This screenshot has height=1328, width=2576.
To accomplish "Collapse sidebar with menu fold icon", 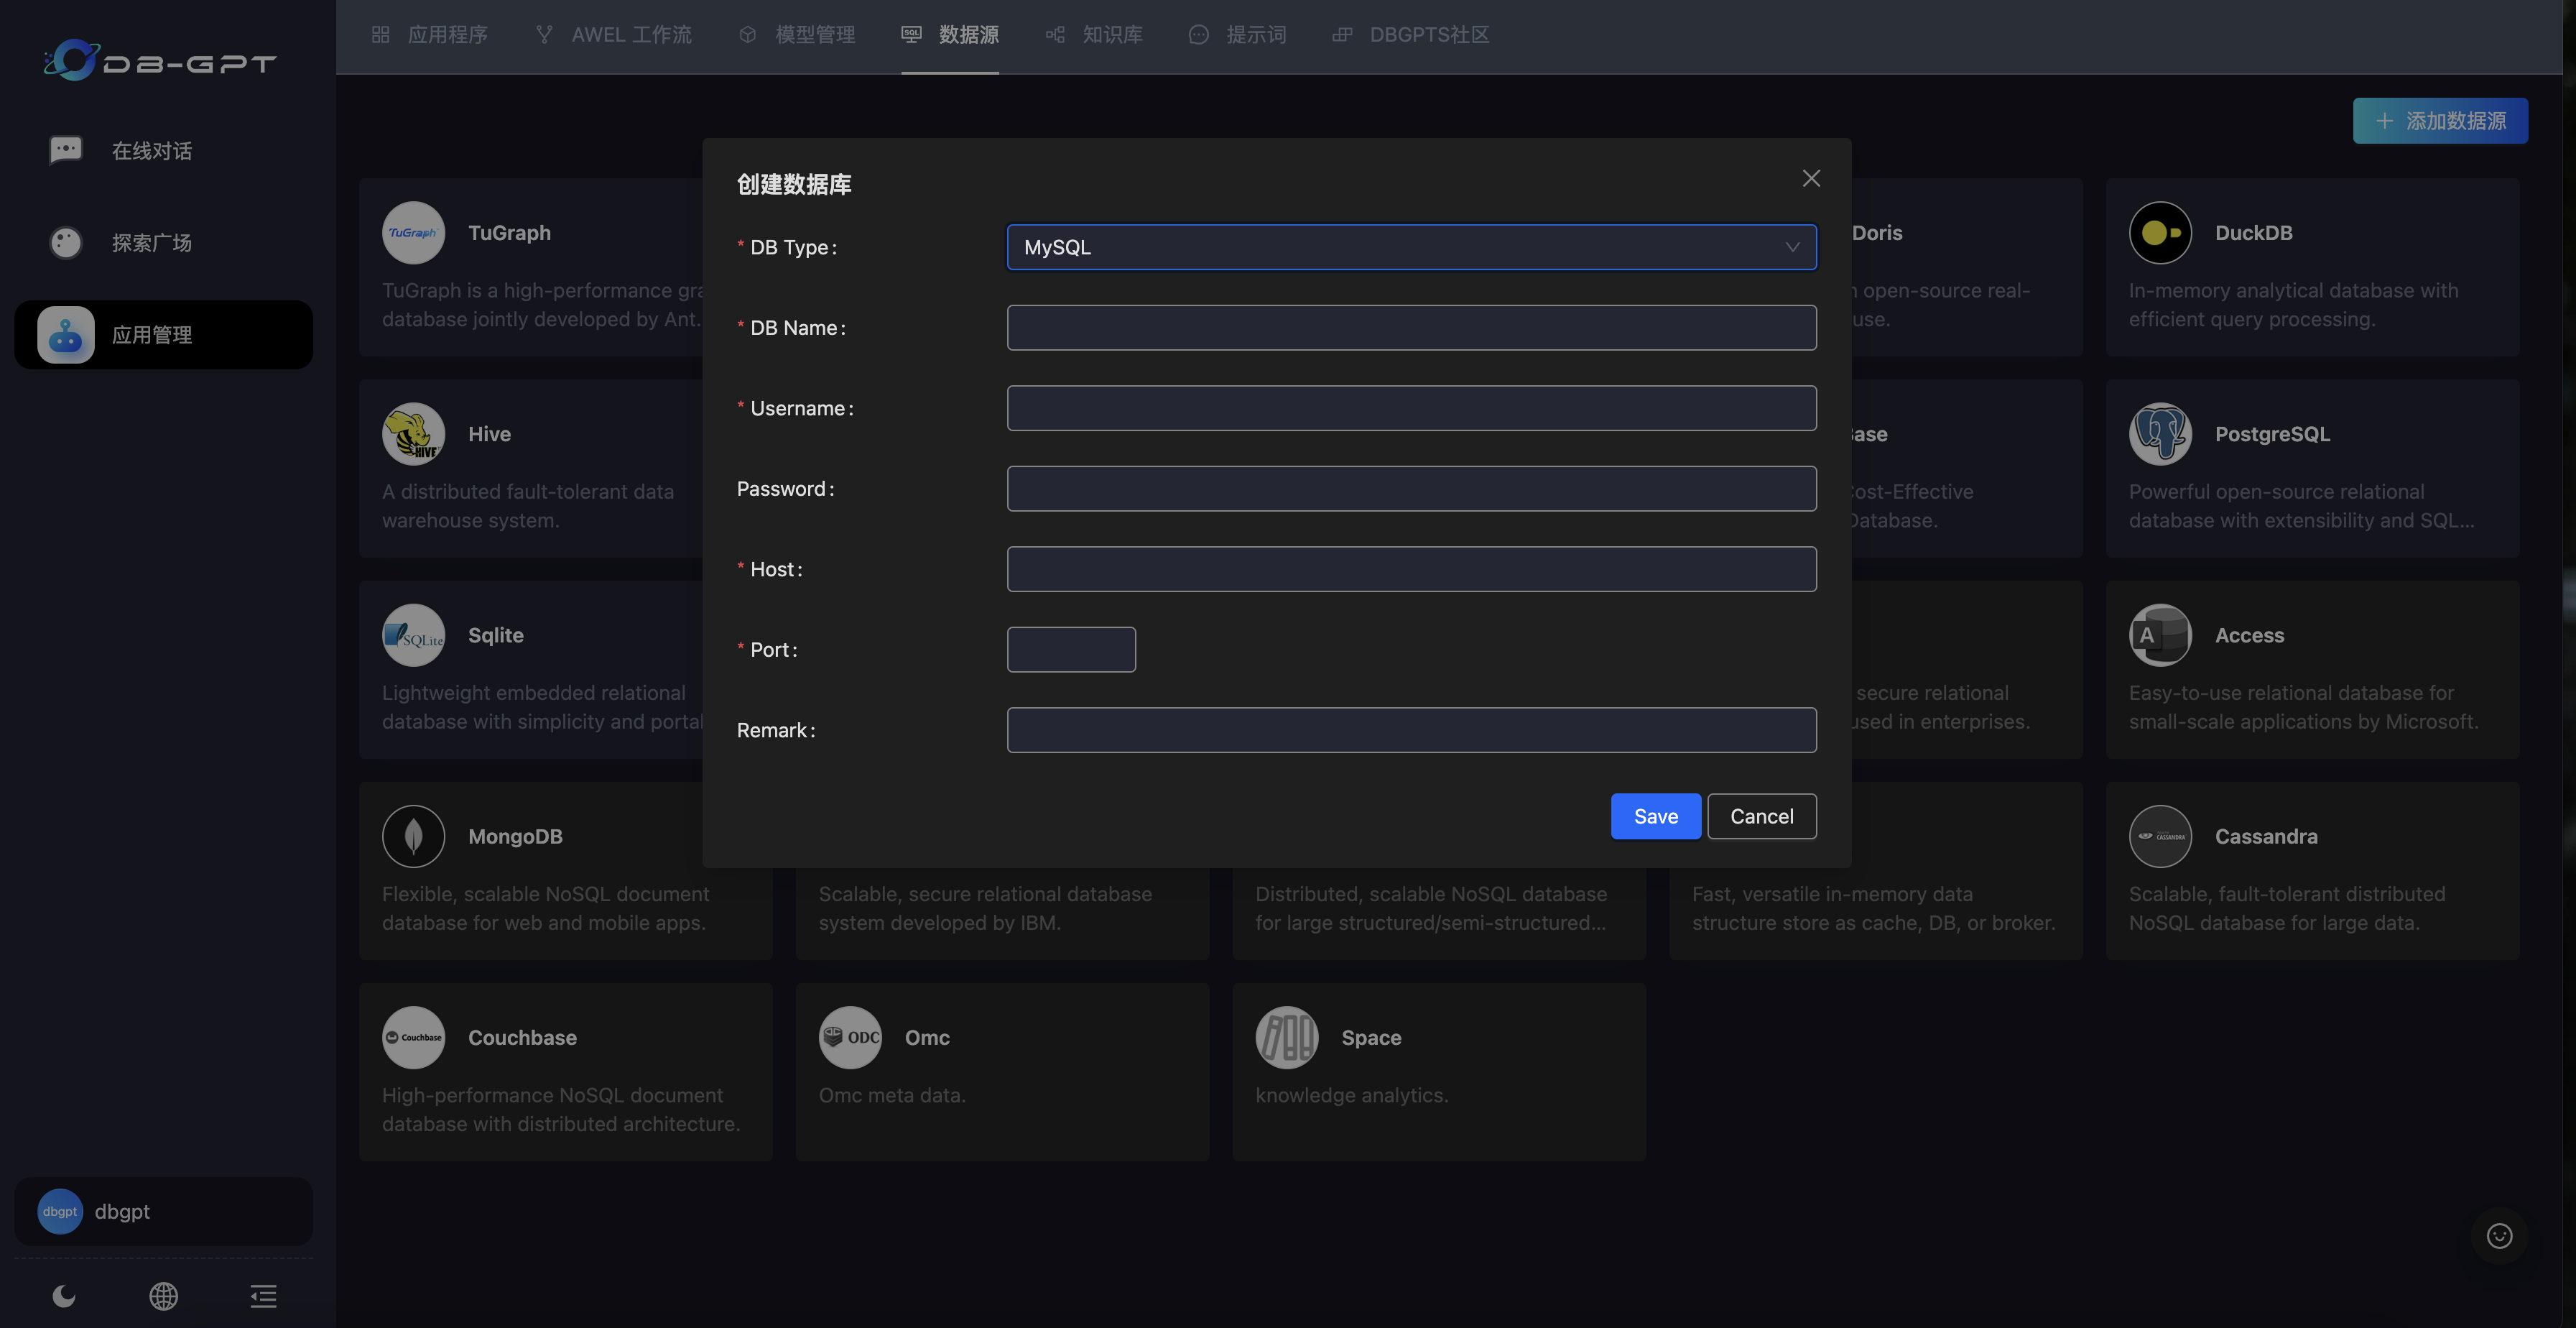I will coord(263,1296).
